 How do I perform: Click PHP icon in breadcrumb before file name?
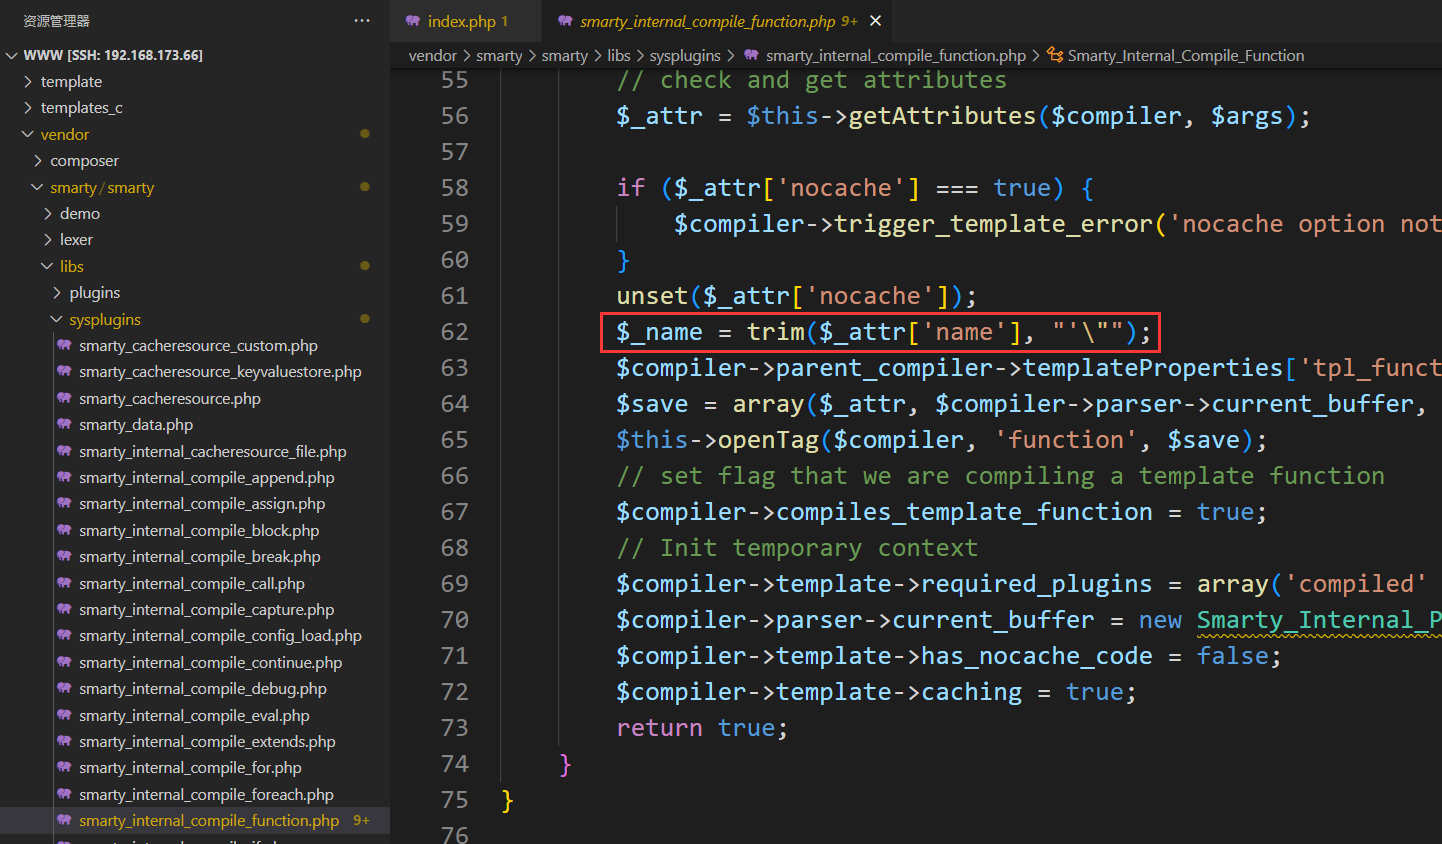[x=751, y=56]
